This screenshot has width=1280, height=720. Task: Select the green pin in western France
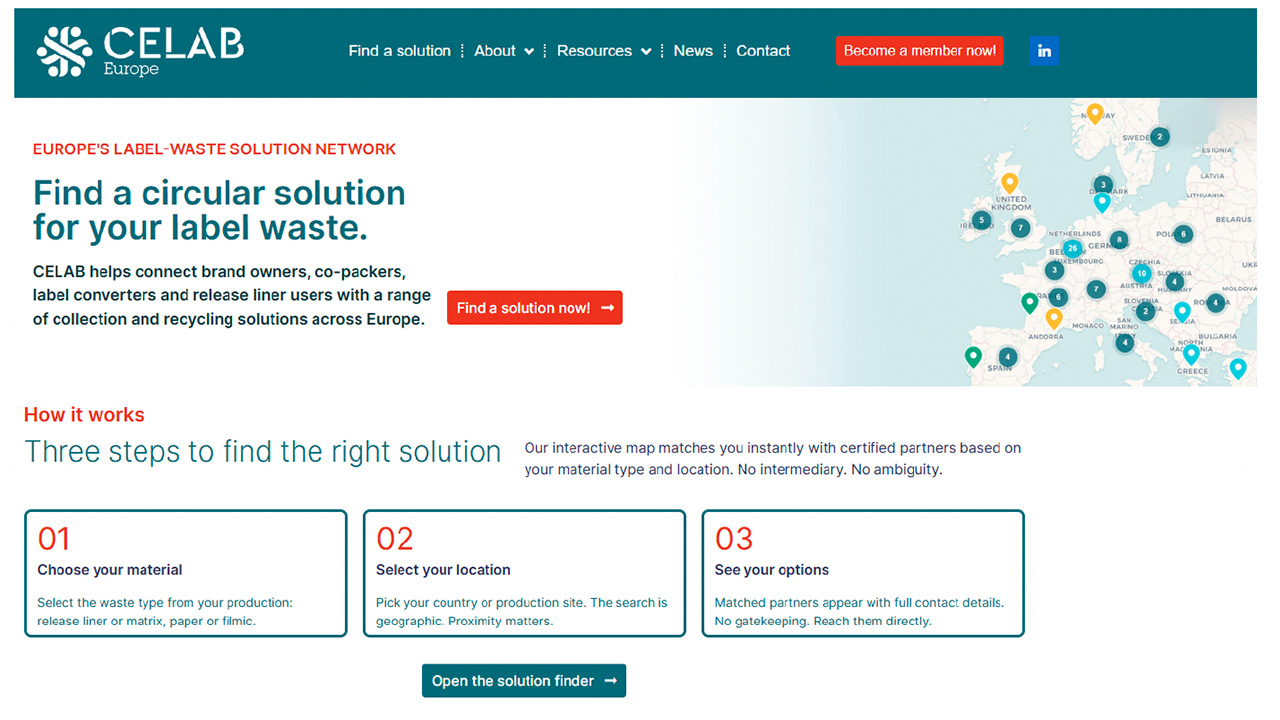click(x=1029, y=302)
